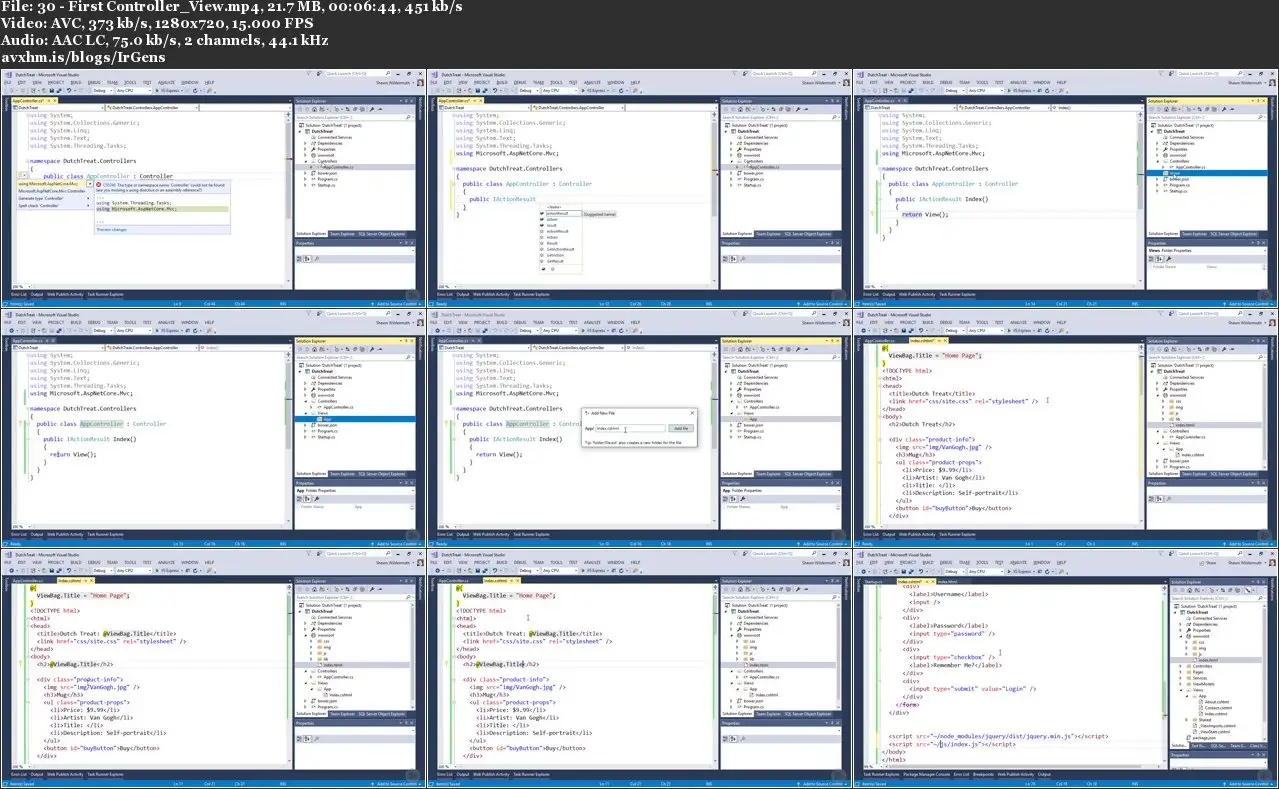The image size is (1279, 789).
Task: Open the zoom percentage dropdown in error-popup frame editor
Action: (x=22, y=286)
